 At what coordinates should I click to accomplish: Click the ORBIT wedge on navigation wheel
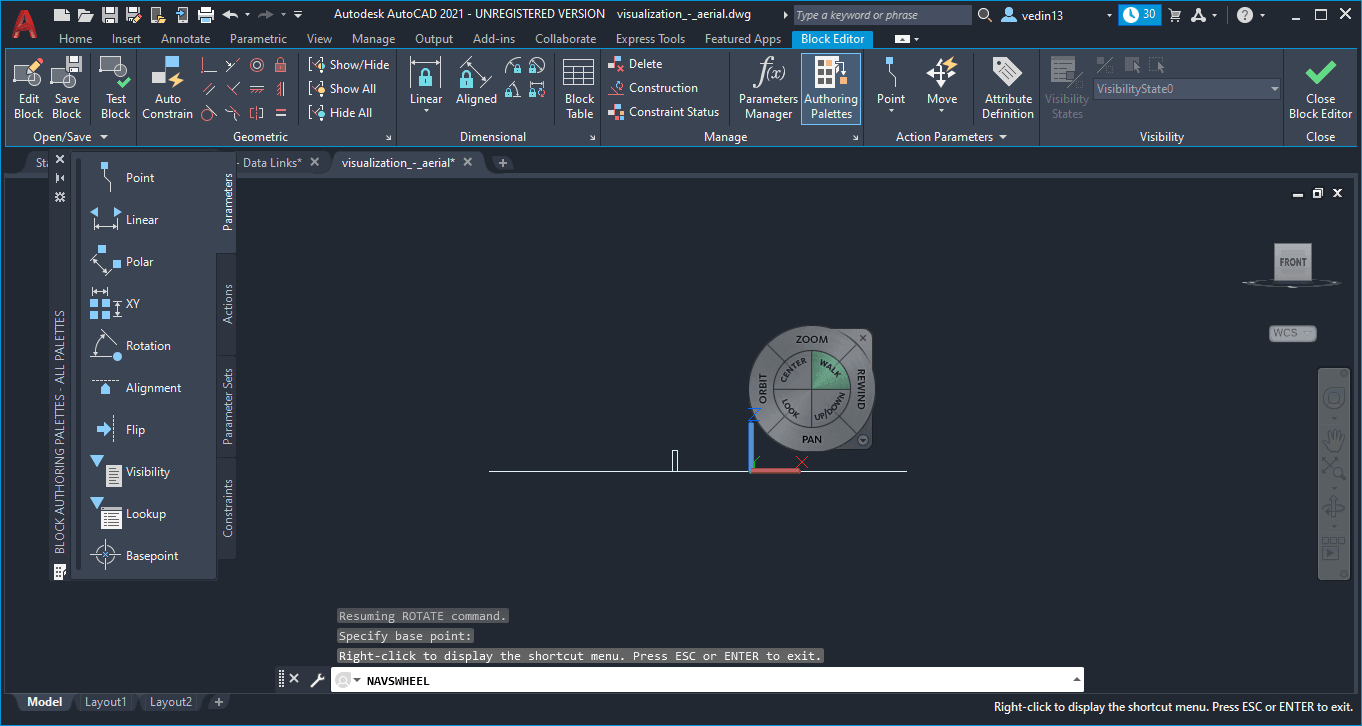pyautogui.click(x=762, y=388)
